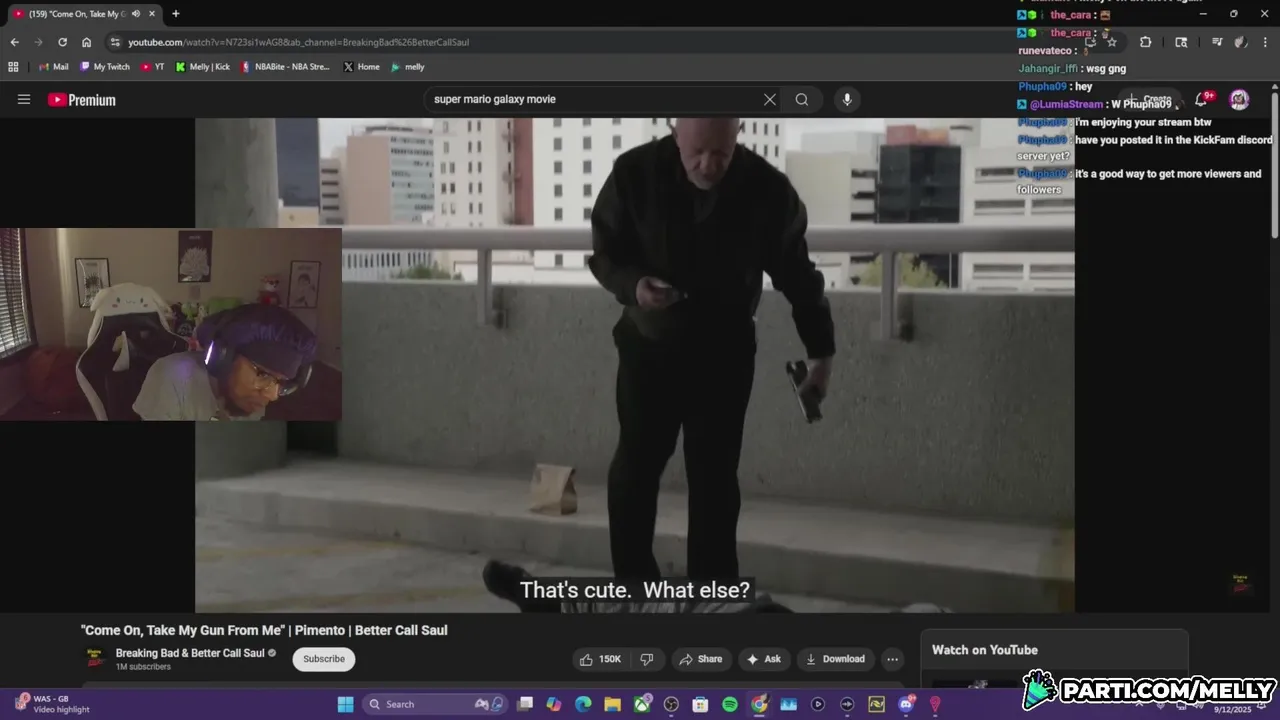This screenshot has height=720, width=1280.
Task: Go back with the browser arrow
Action: tap(14, 42)
